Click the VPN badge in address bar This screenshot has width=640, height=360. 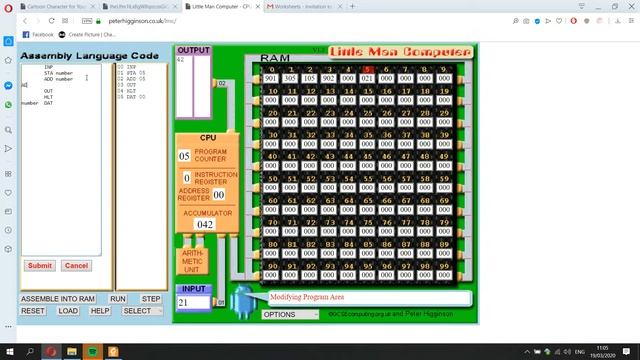87,21
